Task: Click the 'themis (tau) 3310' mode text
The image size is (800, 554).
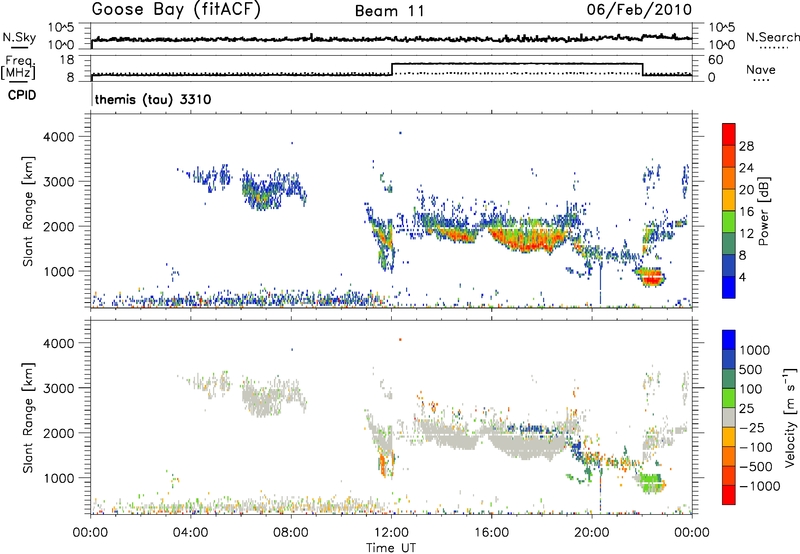Action: point(153,99)
